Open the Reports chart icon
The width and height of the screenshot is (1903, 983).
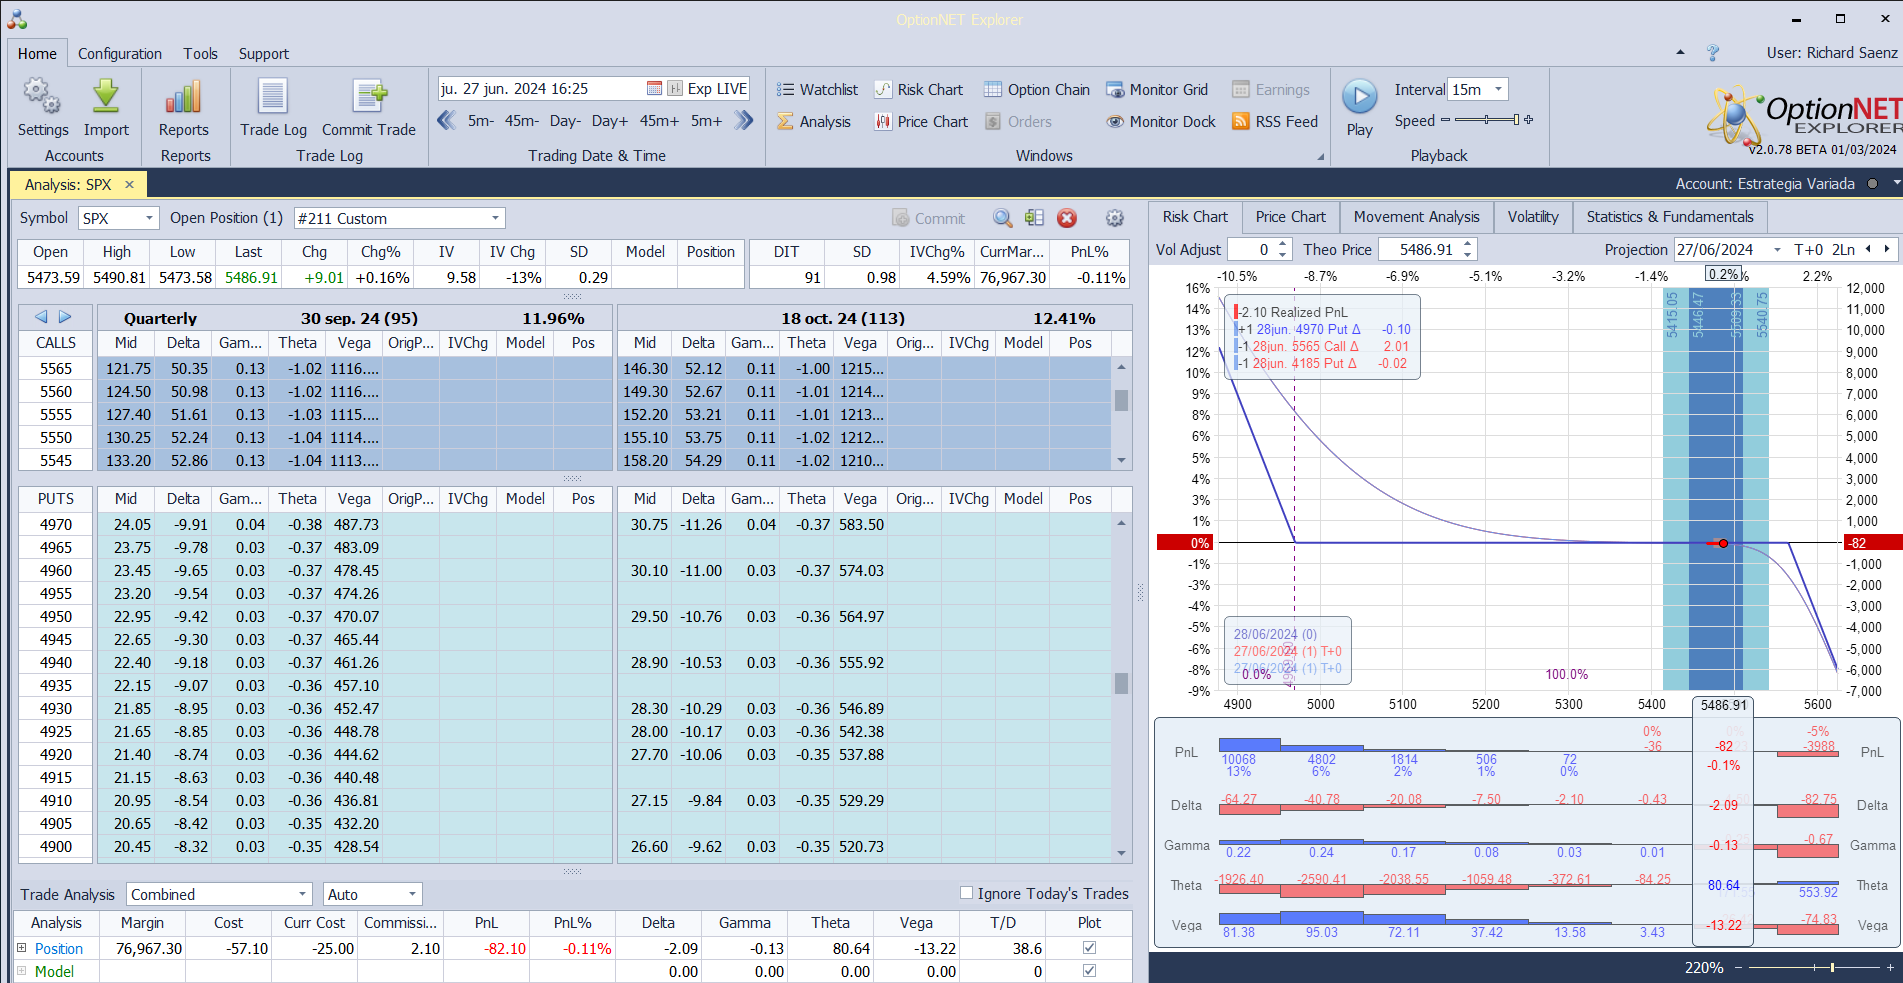pyautogui.click(x=184, y=98)
